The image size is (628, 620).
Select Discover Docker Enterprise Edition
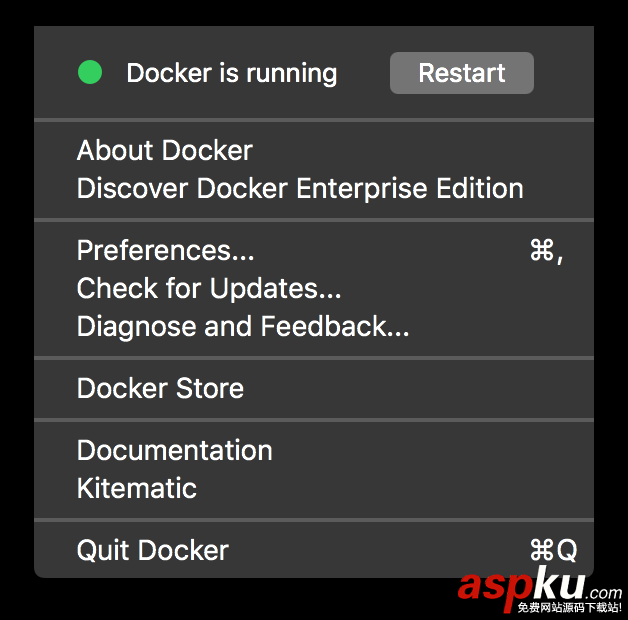tap(300, 189)
